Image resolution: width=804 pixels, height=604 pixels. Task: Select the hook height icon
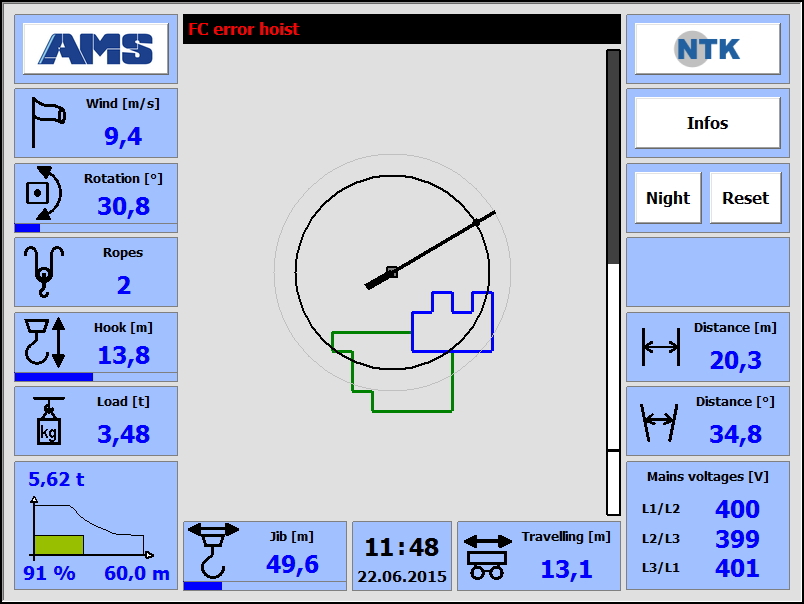(45, 342)
